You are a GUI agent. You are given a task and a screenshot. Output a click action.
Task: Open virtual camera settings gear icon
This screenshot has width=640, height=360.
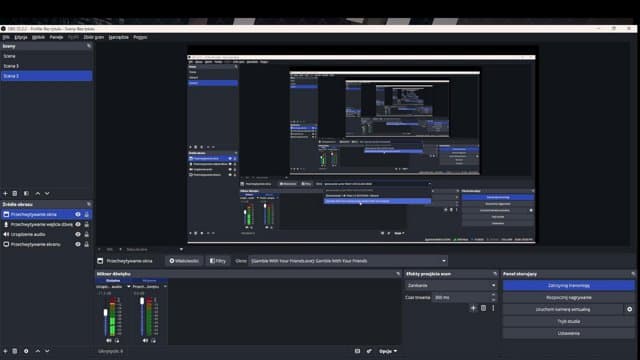pyautogui.click(x=629, y=309)
